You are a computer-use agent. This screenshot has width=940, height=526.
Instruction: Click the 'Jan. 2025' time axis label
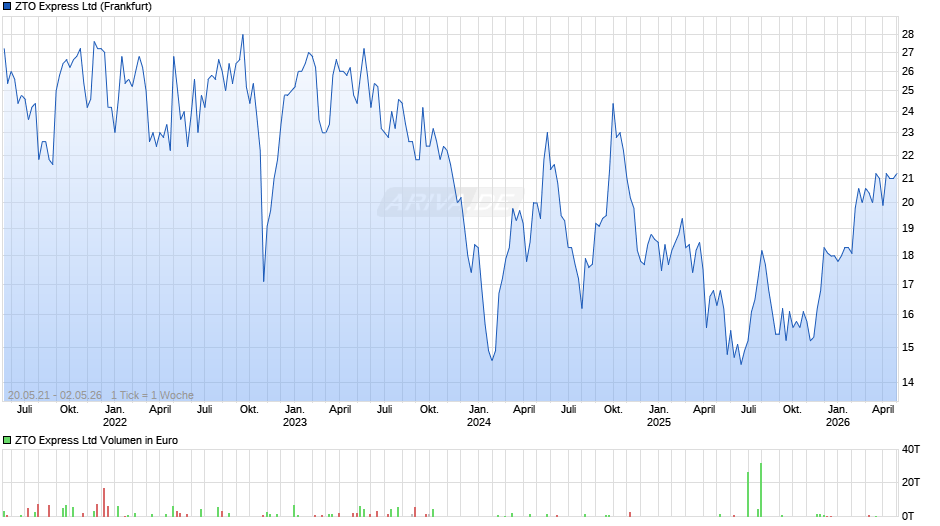[658, 416]
